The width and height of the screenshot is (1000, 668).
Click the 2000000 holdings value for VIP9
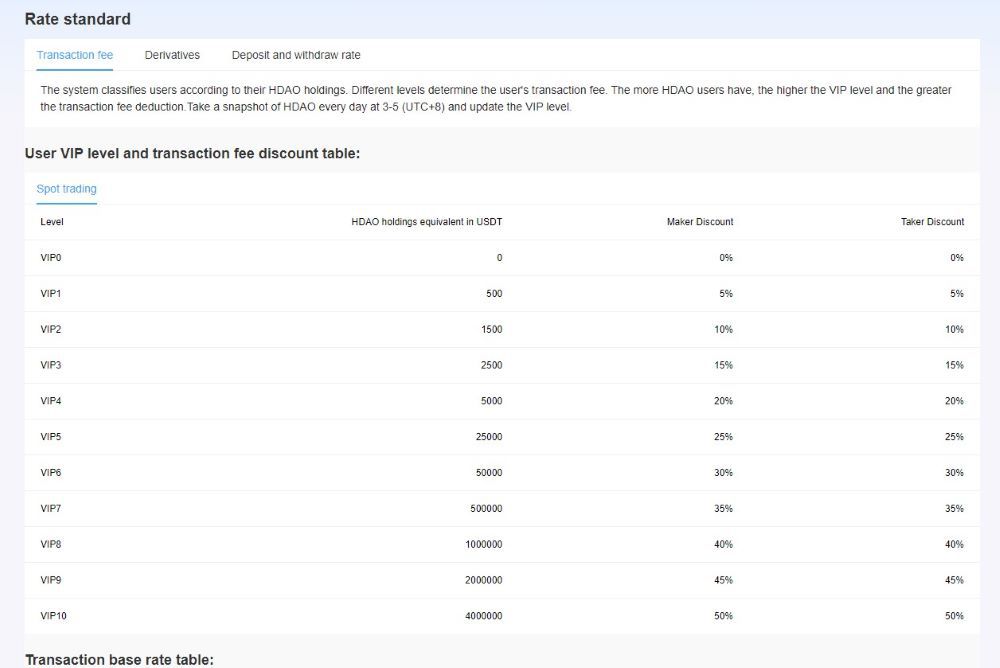click(x=484, y=580)
